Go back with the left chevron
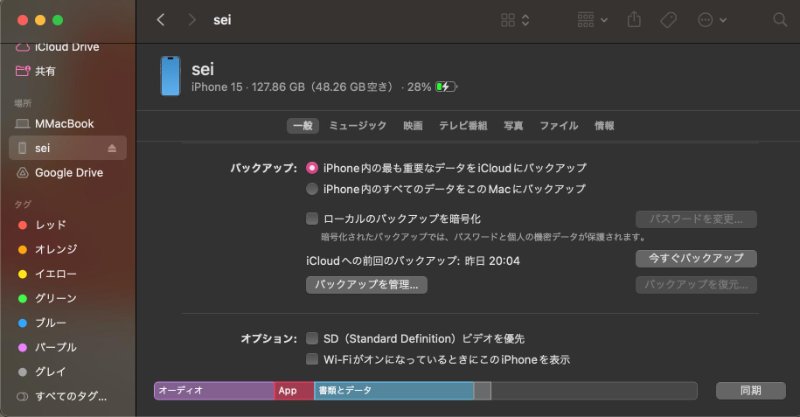The height and width of the screenshot is (417, 800). coord(161,20)
